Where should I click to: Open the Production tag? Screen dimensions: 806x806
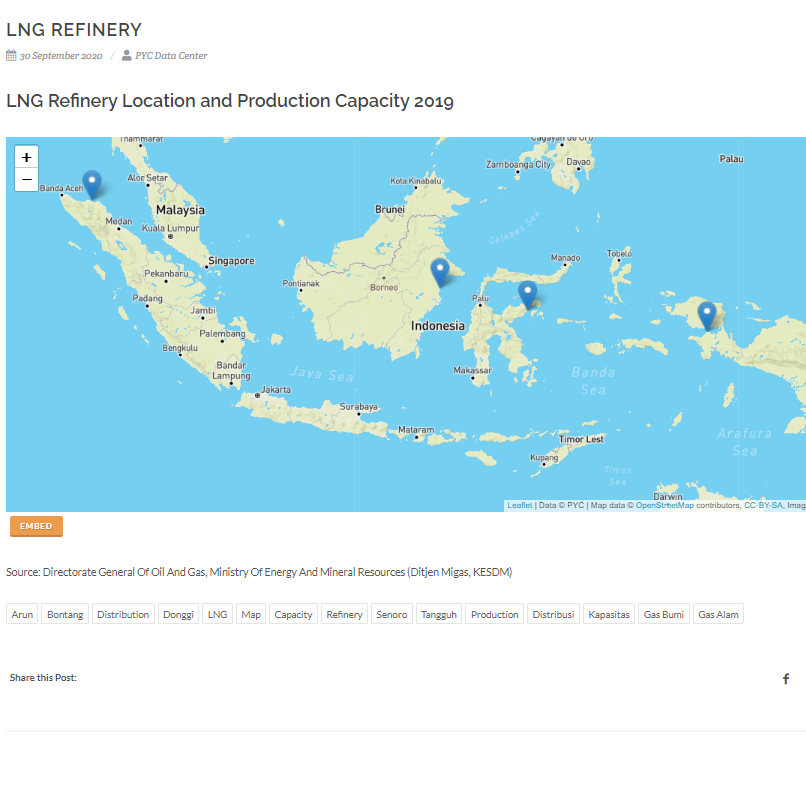[494, 614]
